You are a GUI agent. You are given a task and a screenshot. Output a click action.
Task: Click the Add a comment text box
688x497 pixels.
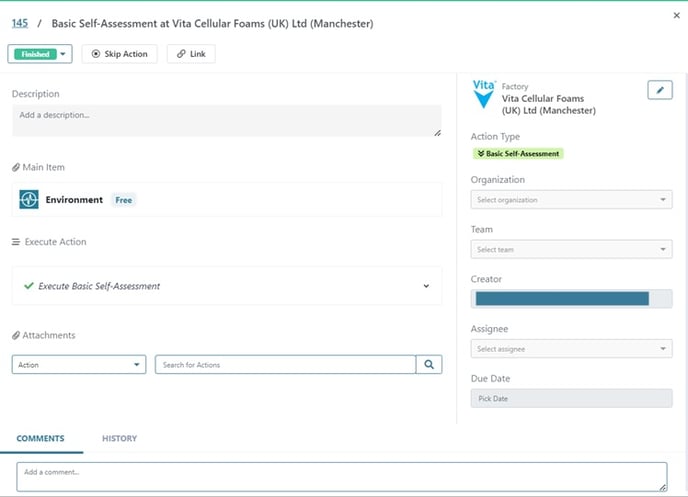click(x=342, y=477)
